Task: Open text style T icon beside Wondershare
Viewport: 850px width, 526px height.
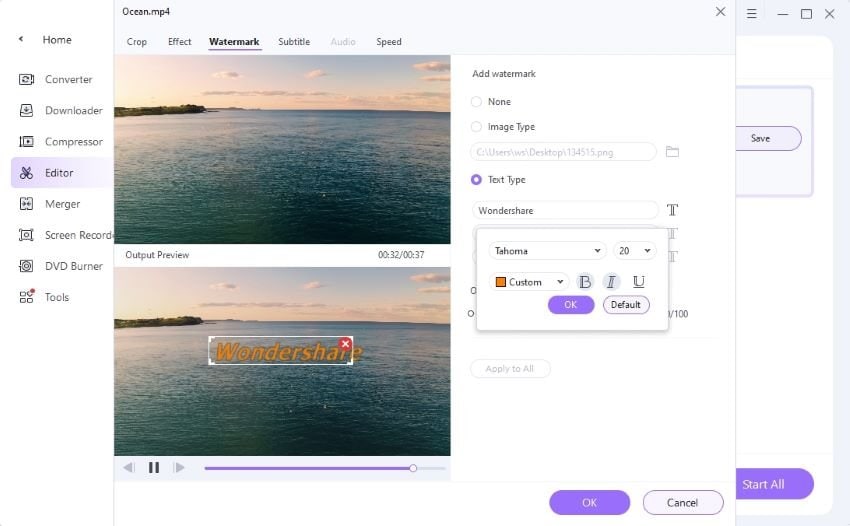Action: coord(672,210)
